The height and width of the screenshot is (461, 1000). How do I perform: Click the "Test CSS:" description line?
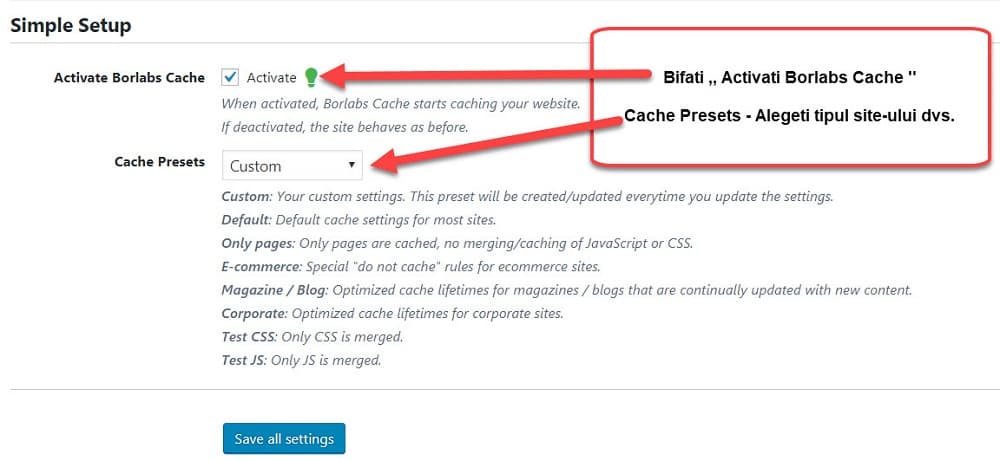click(x=312, y=336)
